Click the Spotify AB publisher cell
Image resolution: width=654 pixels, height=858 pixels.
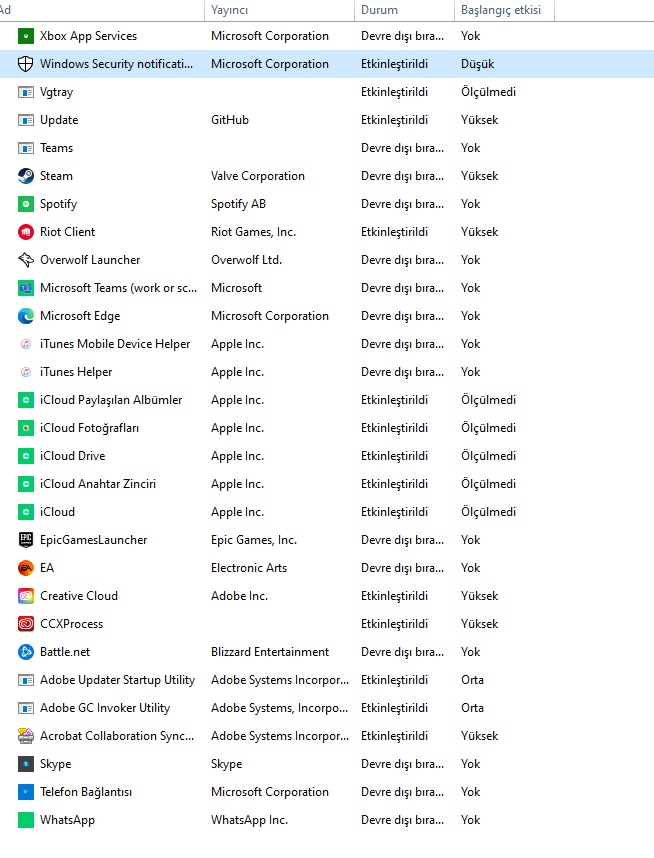tap(239, 204)
